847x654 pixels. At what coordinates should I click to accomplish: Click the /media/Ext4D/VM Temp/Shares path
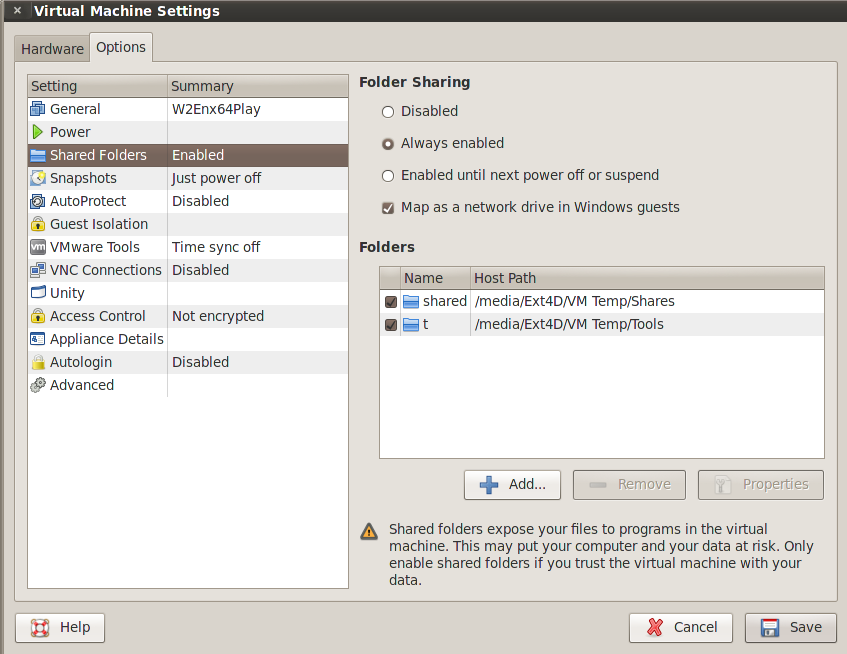coord(575,301)
